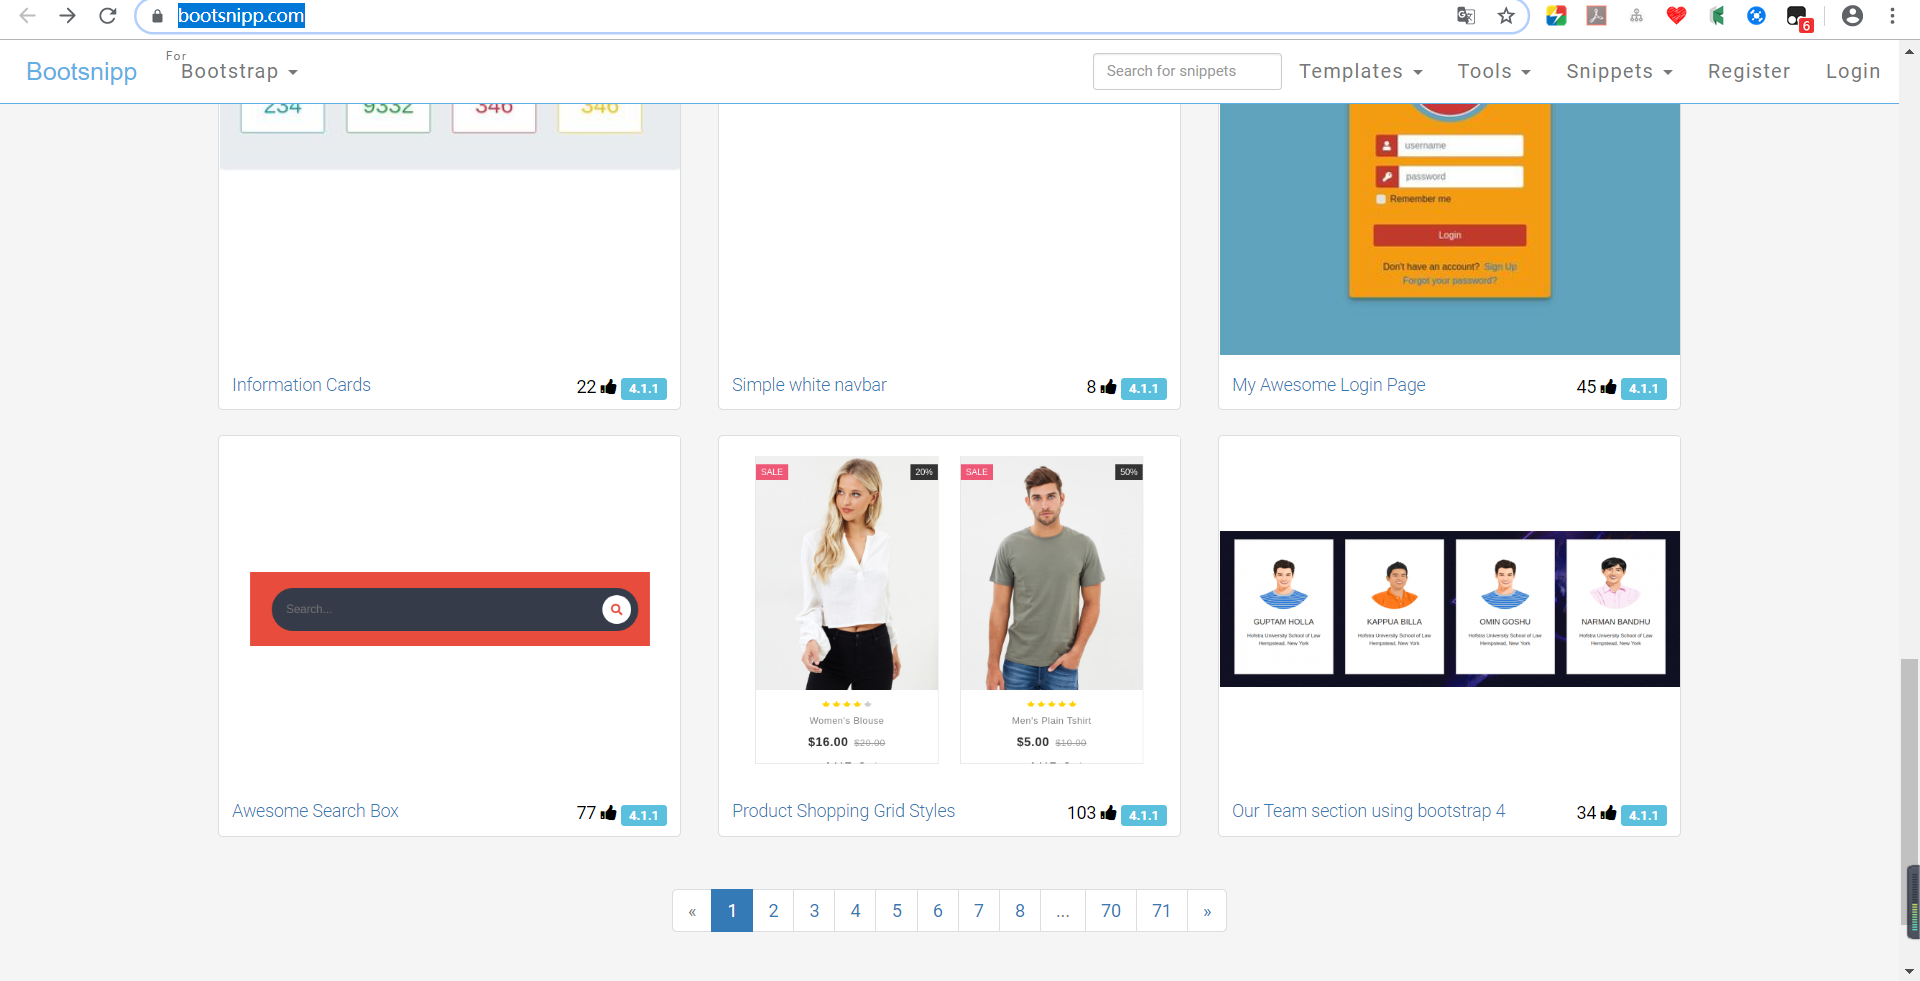Image resolution: width=1920 pixels, height=981 pixels.
Task: Click the Chrome profile avatar icon
Action: [1852, 16]
